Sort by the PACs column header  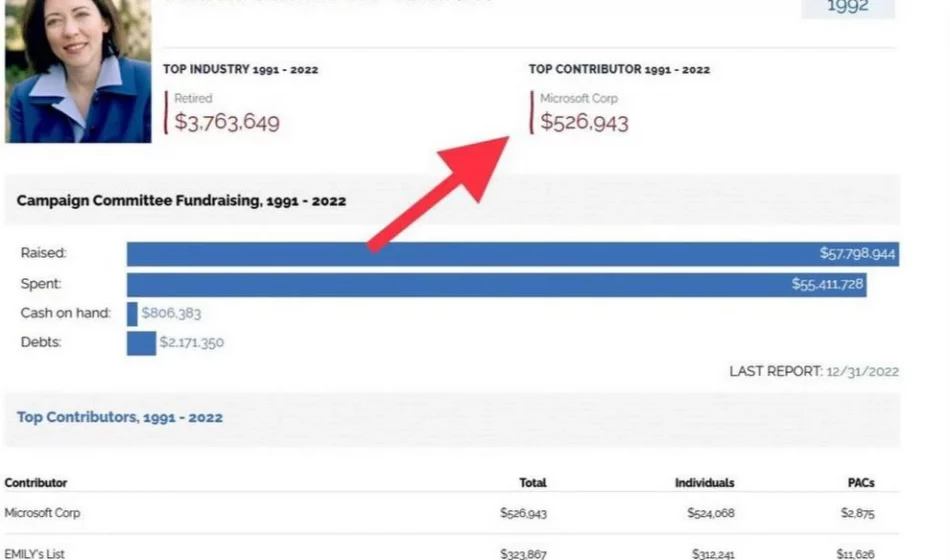pyautogui.click(x=860, y=483)
